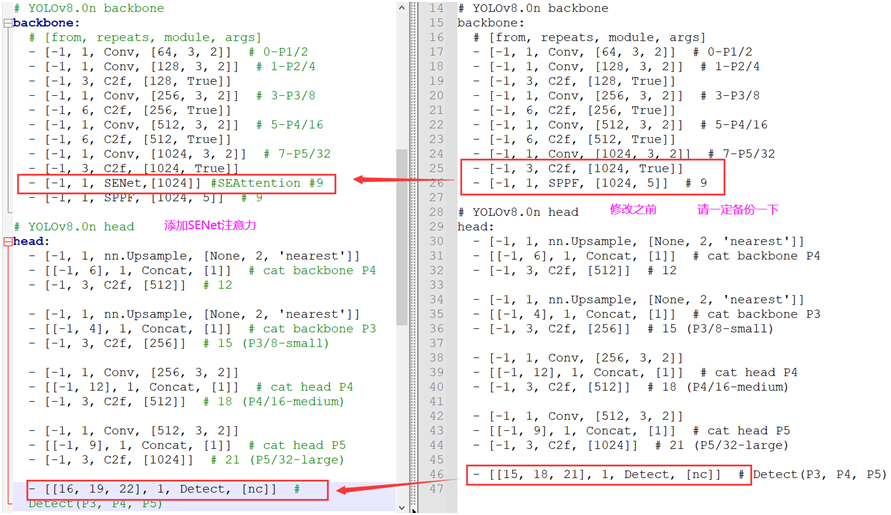
Task: Click line number 17 in gutter
Action: pos(436,52)
